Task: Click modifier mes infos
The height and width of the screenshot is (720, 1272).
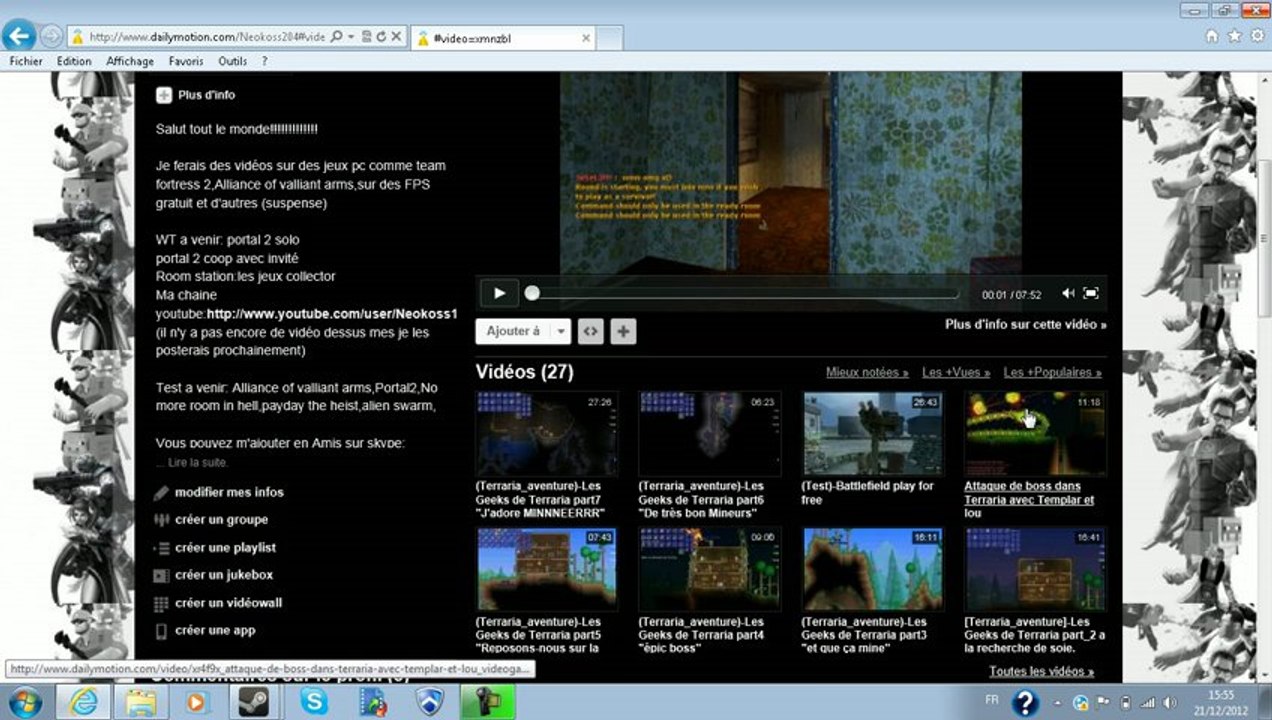Action: [229, 492]
